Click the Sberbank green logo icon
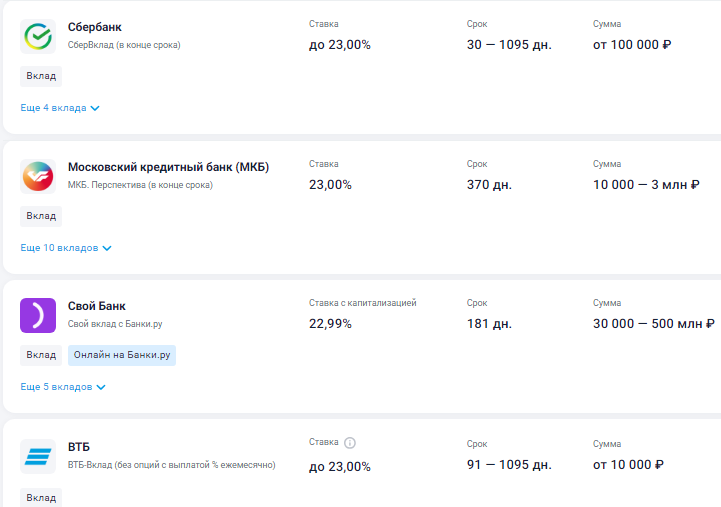Viewport: 721px width, 507px height. [x=37, y=36]
